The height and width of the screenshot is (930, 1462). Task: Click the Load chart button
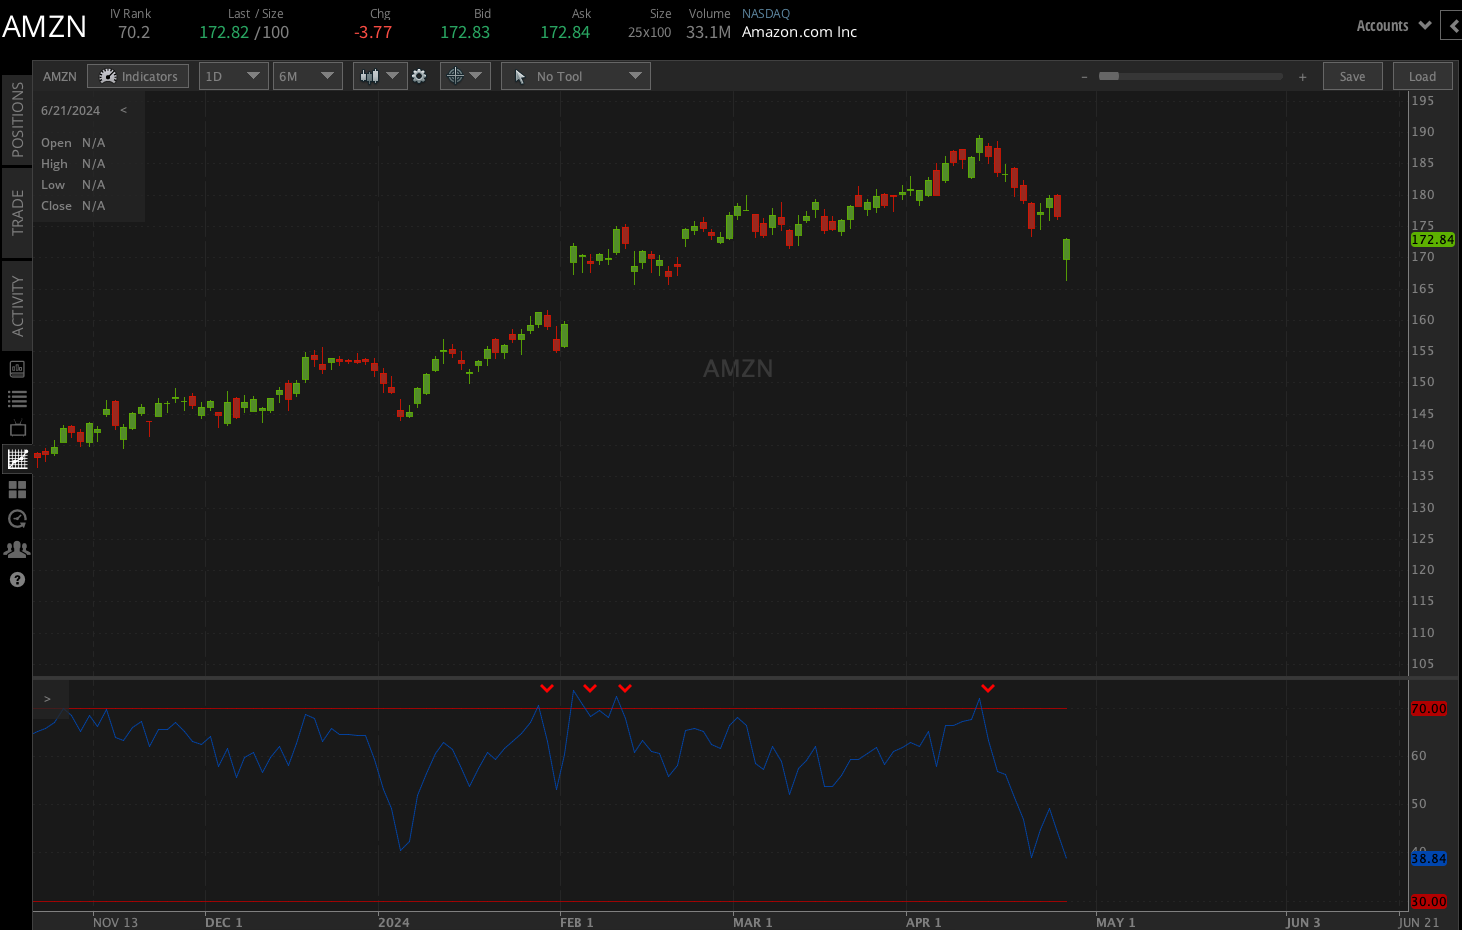(1422, 76)
